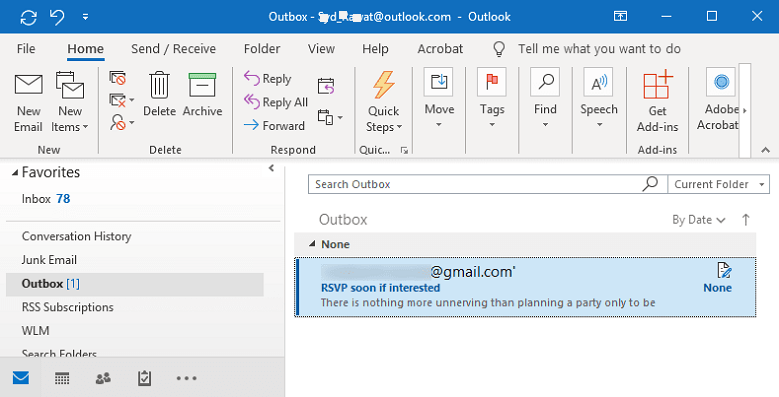The width and height of the screenshot is (779, 397).
Task: Open the Customize Quick Access Toolbar arrow
Action: pos(85,17)
